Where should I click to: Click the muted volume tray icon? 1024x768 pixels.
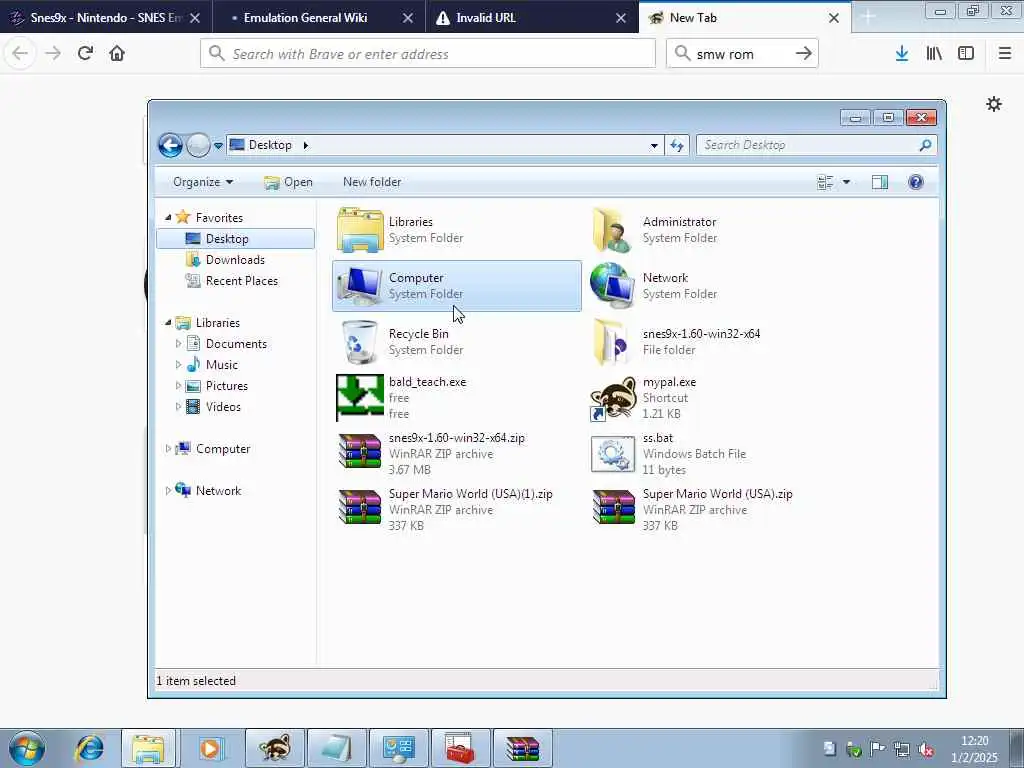point(925,749)
